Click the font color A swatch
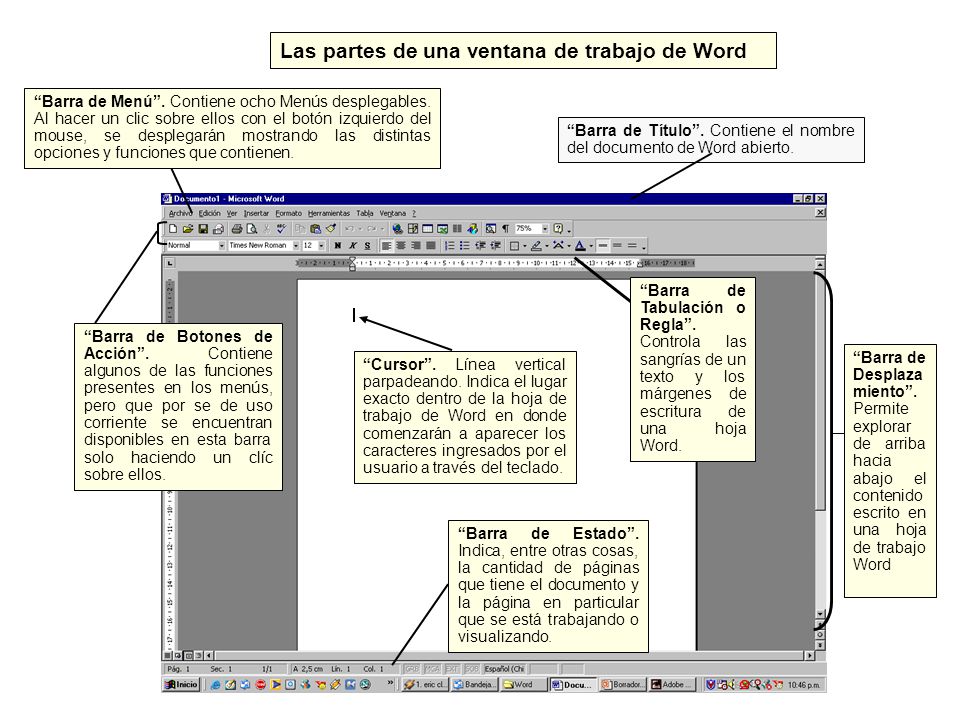The width and height of the screenshot is (960, 720). click(x=580, y=246)
